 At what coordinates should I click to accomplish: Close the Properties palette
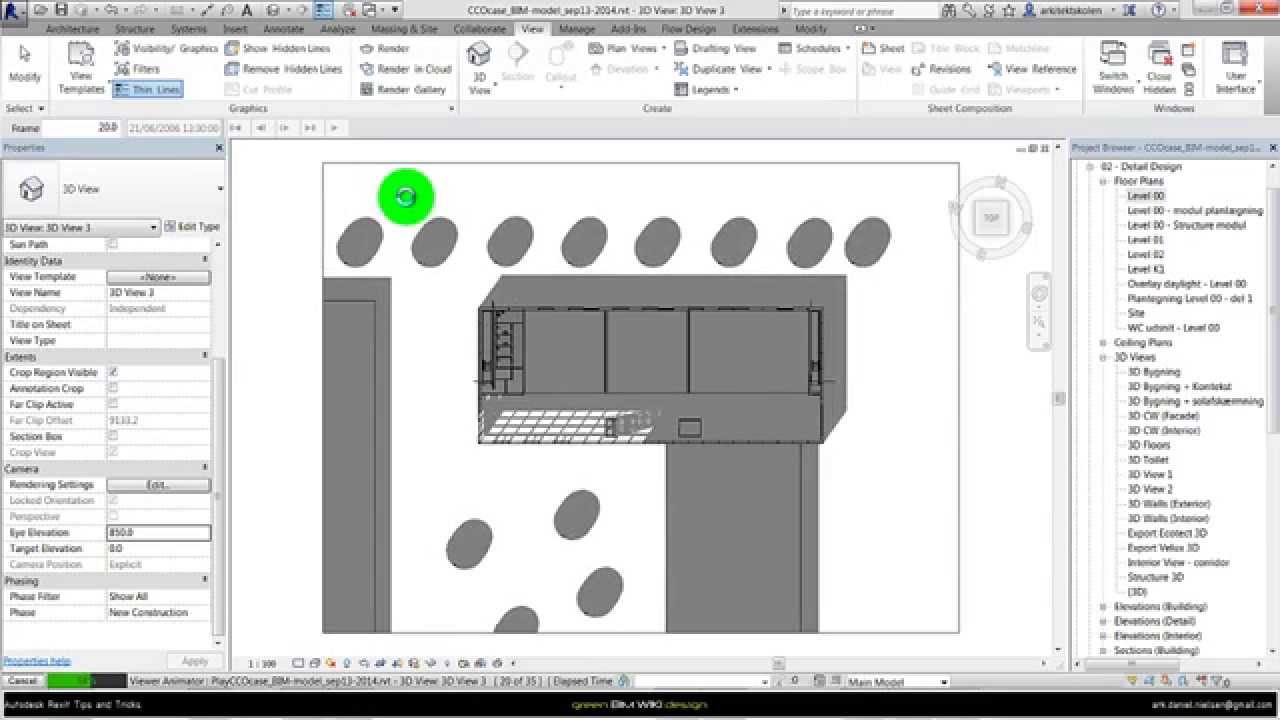point(219,148)
